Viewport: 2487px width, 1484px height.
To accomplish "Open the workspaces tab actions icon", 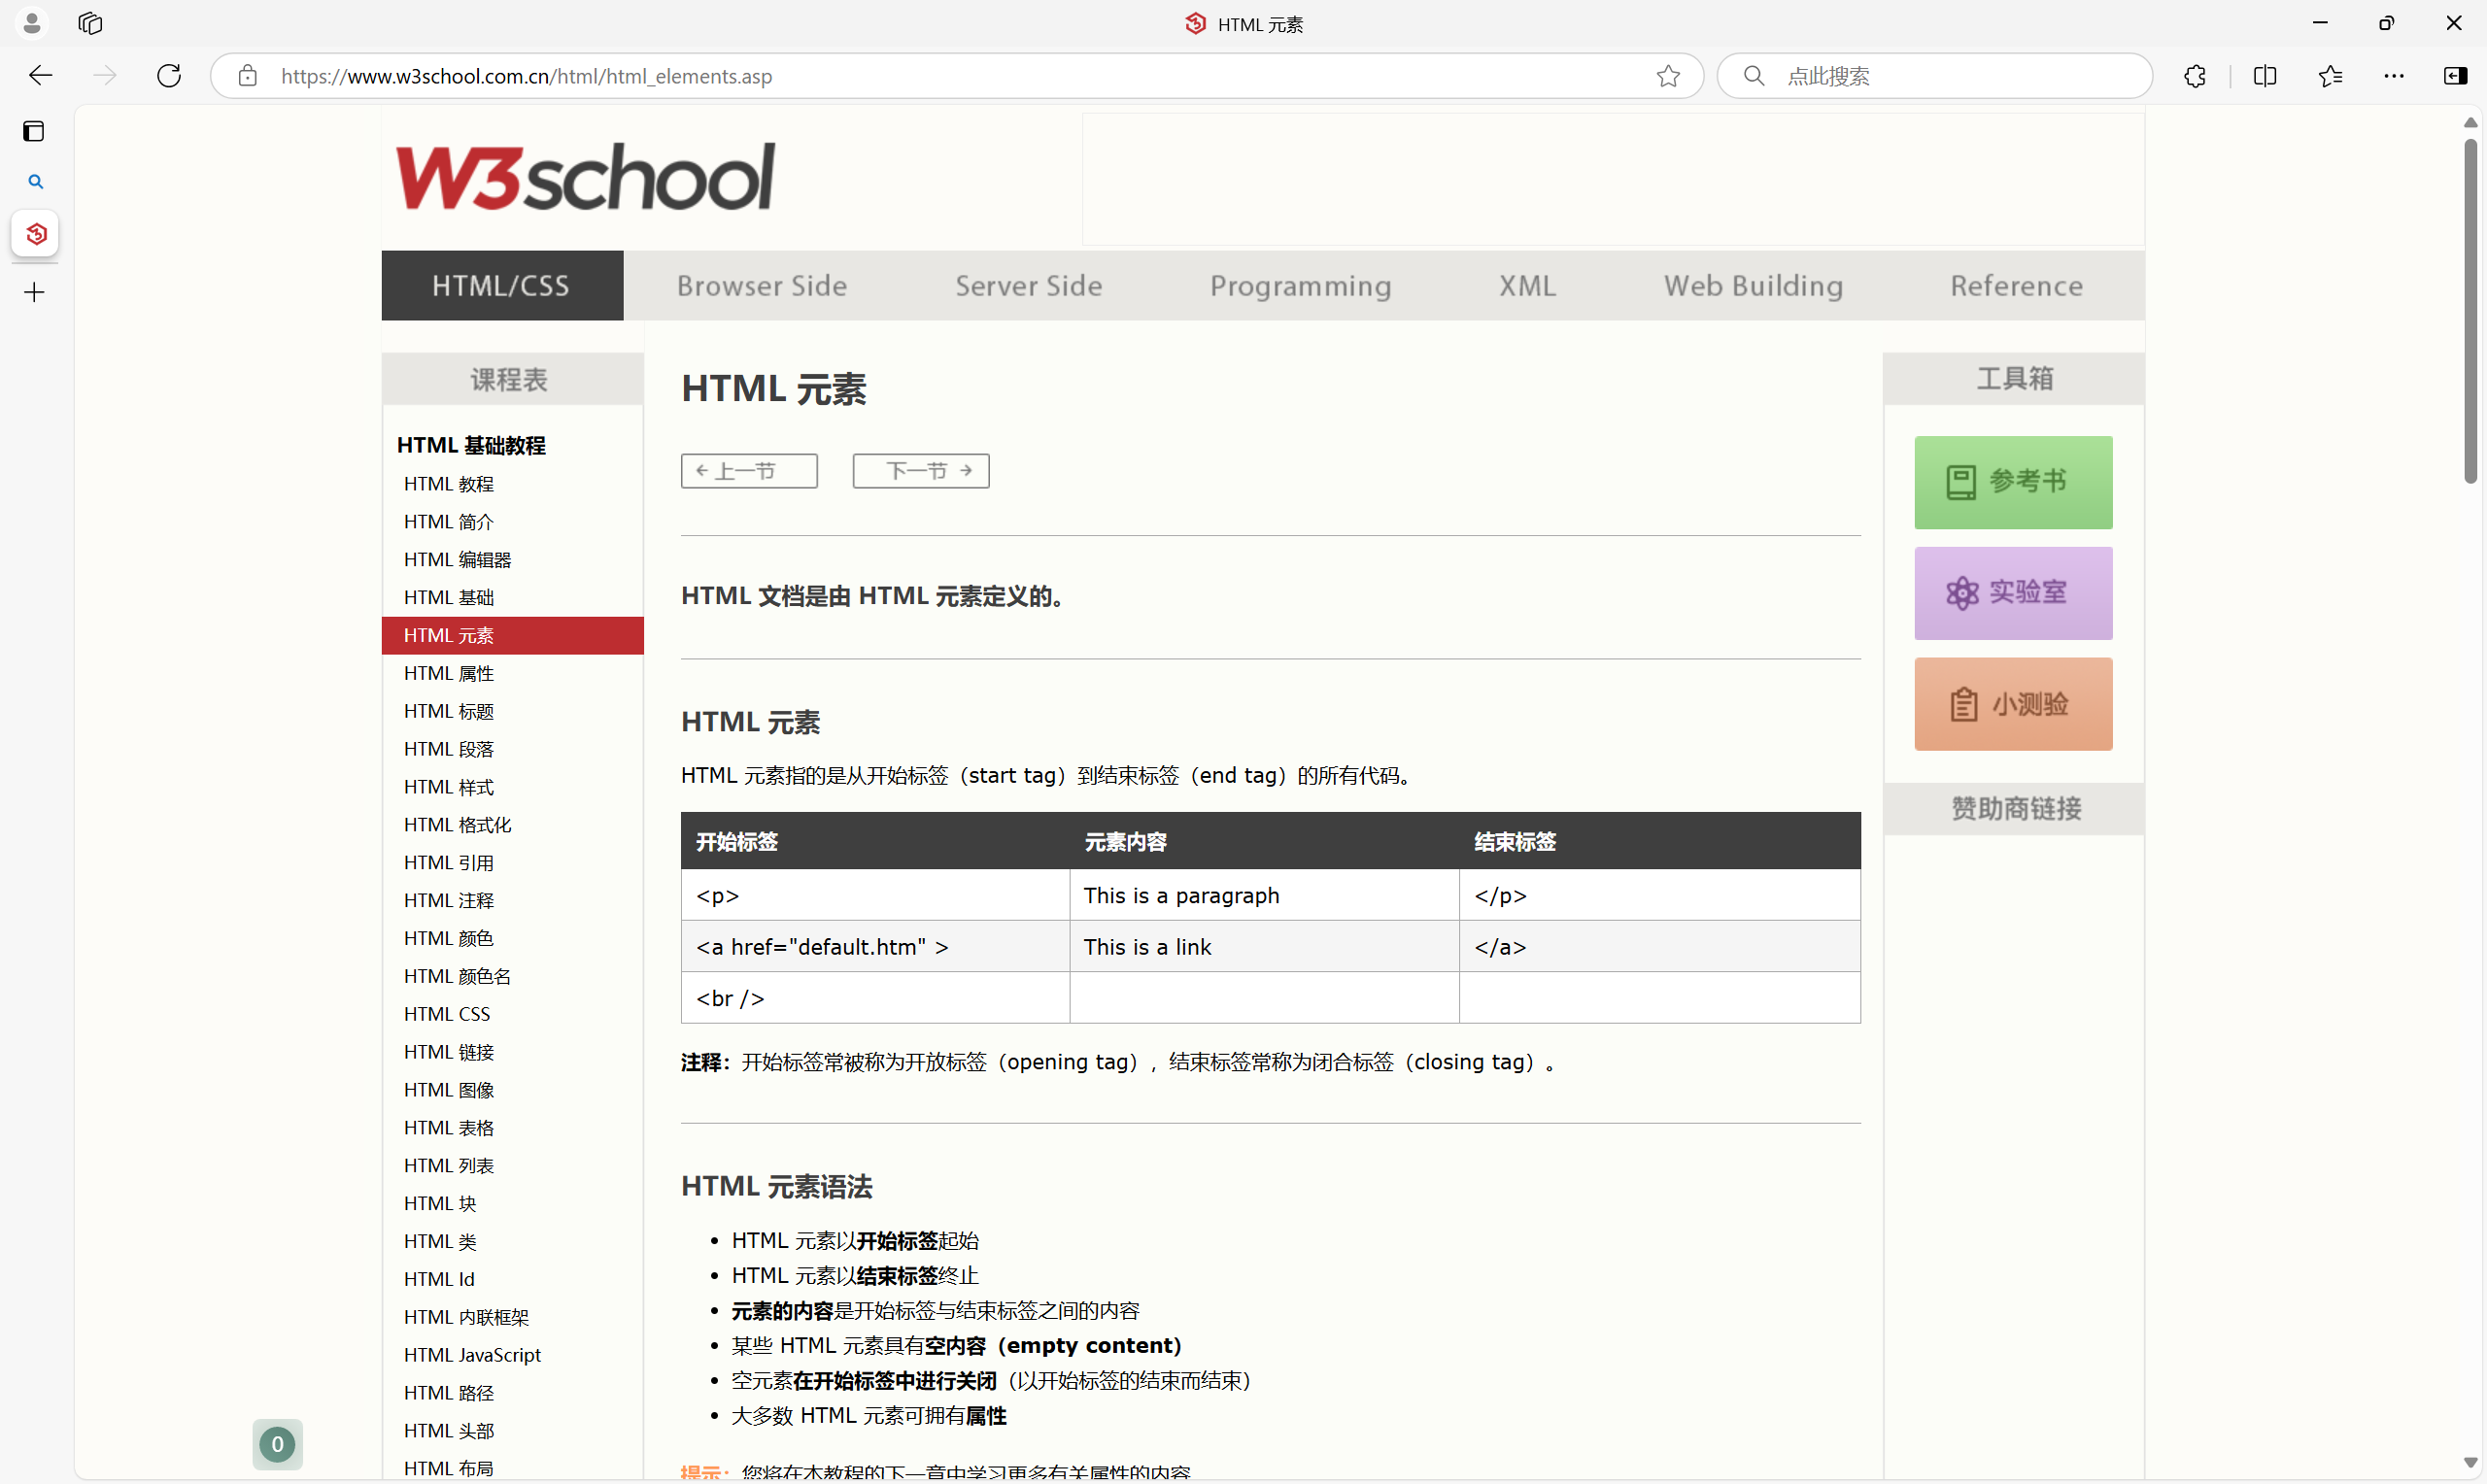I will [90, 23].
